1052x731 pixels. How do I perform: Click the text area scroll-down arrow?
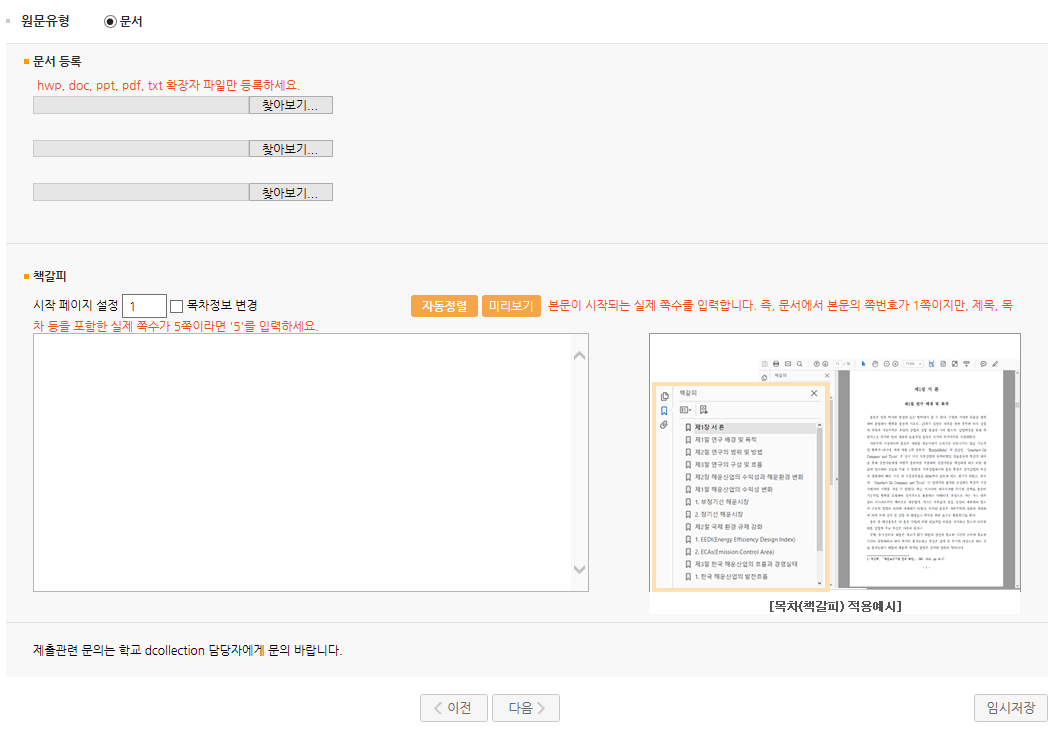(x=579, y=570)
